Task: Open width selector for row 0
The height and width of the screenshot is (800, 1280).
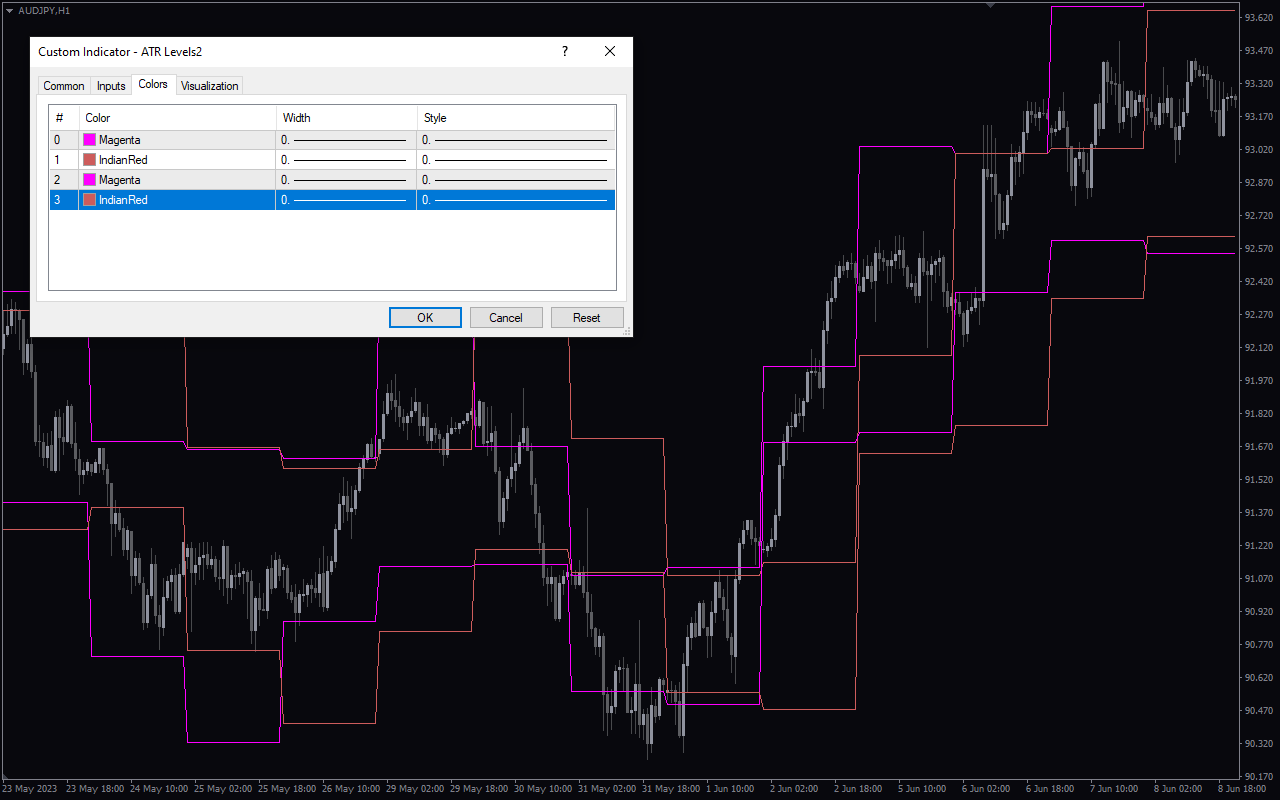Action: click(x=346, y=140)
